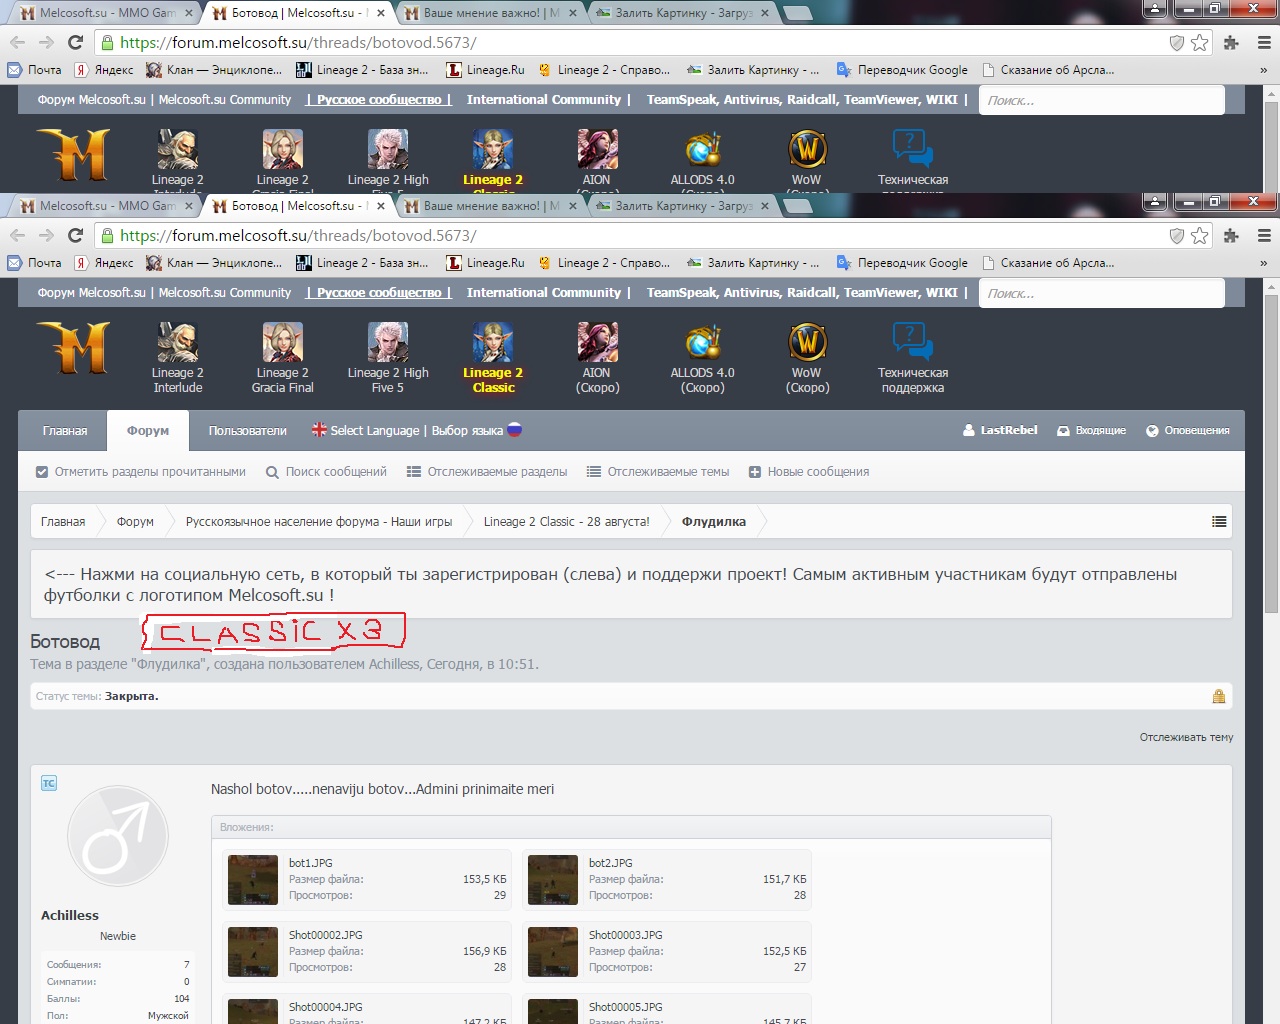Screen dimensions: 1280x1024
Task: Open the breadcrumb jump list icon
Action: (1219, 521)
